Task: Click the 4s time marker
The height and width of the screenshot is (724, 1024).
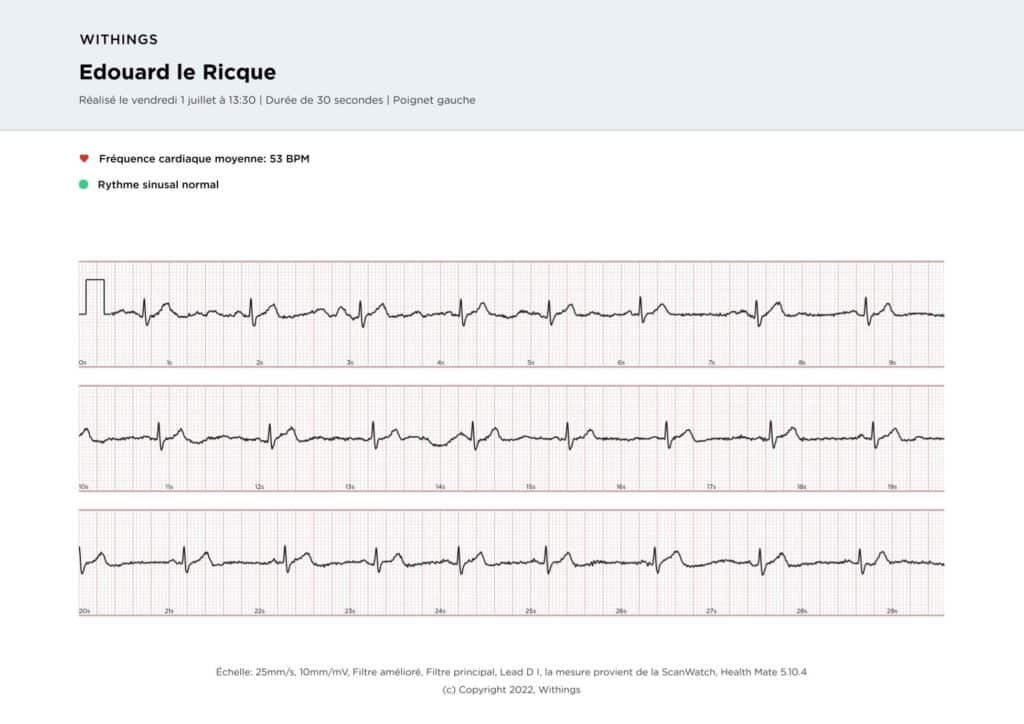Action: click(441, 362)
